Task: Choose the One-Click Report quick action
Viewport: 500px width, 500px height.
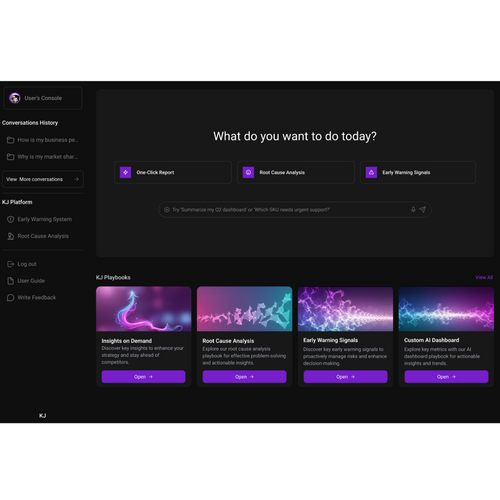Action: click(x=173, y=172)
